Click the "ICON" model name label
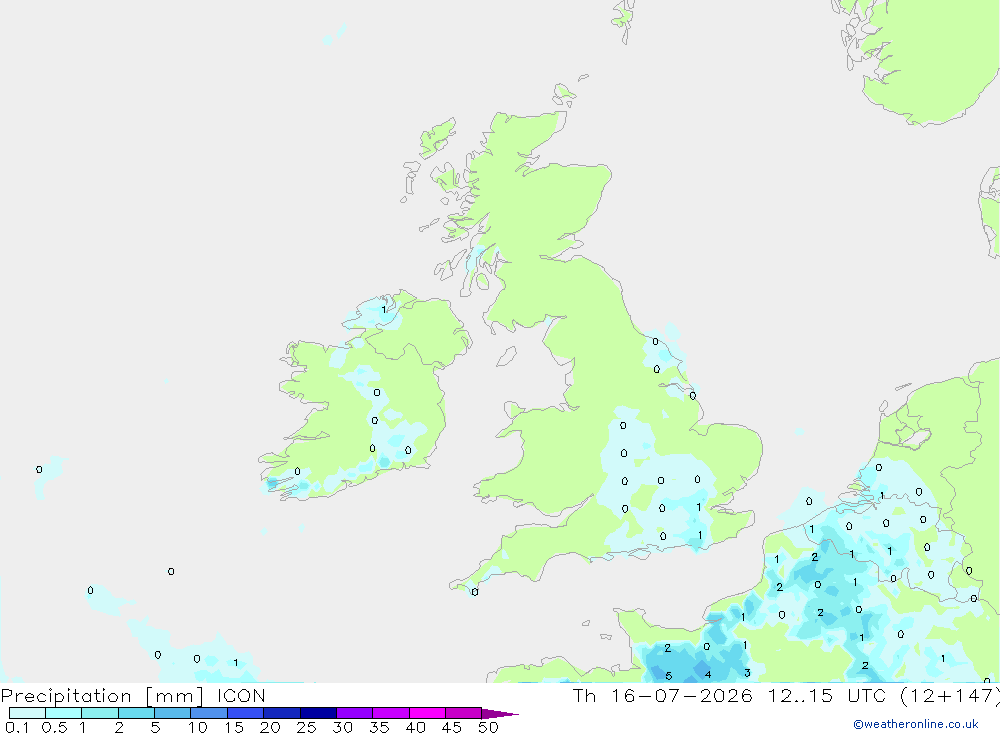The height and width of the screenshot is (733, 1000). 241,695
